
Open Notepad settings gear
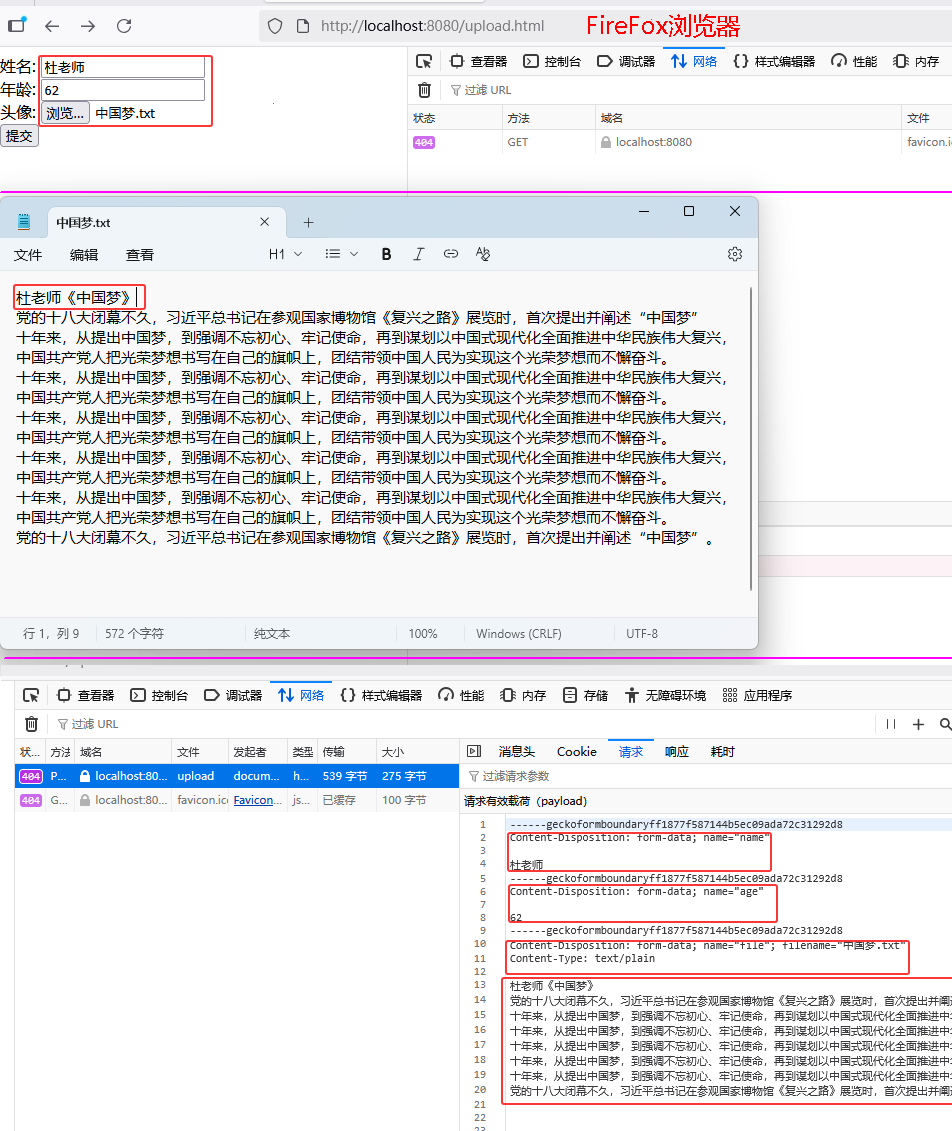735,254
